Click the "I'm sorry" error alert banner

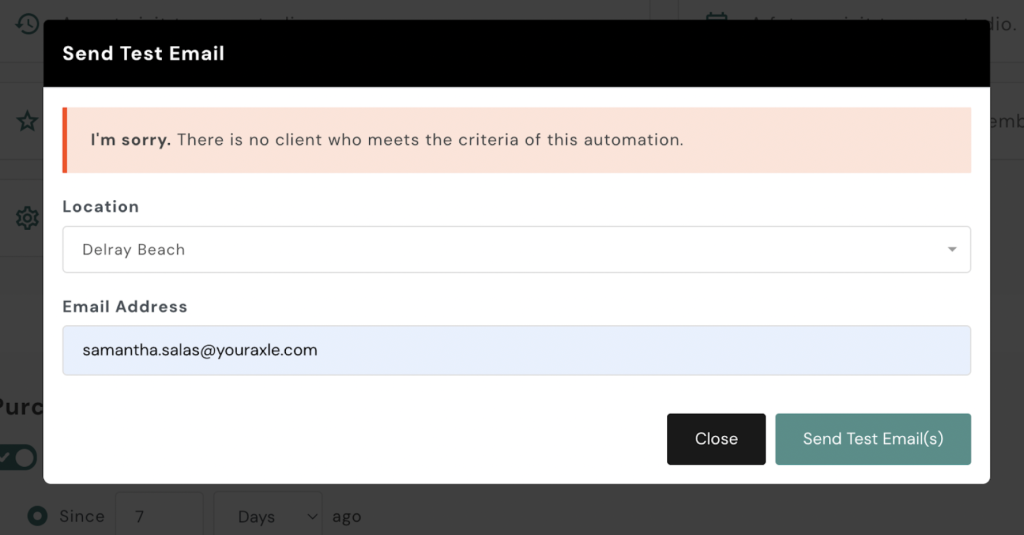coord(516,140)
